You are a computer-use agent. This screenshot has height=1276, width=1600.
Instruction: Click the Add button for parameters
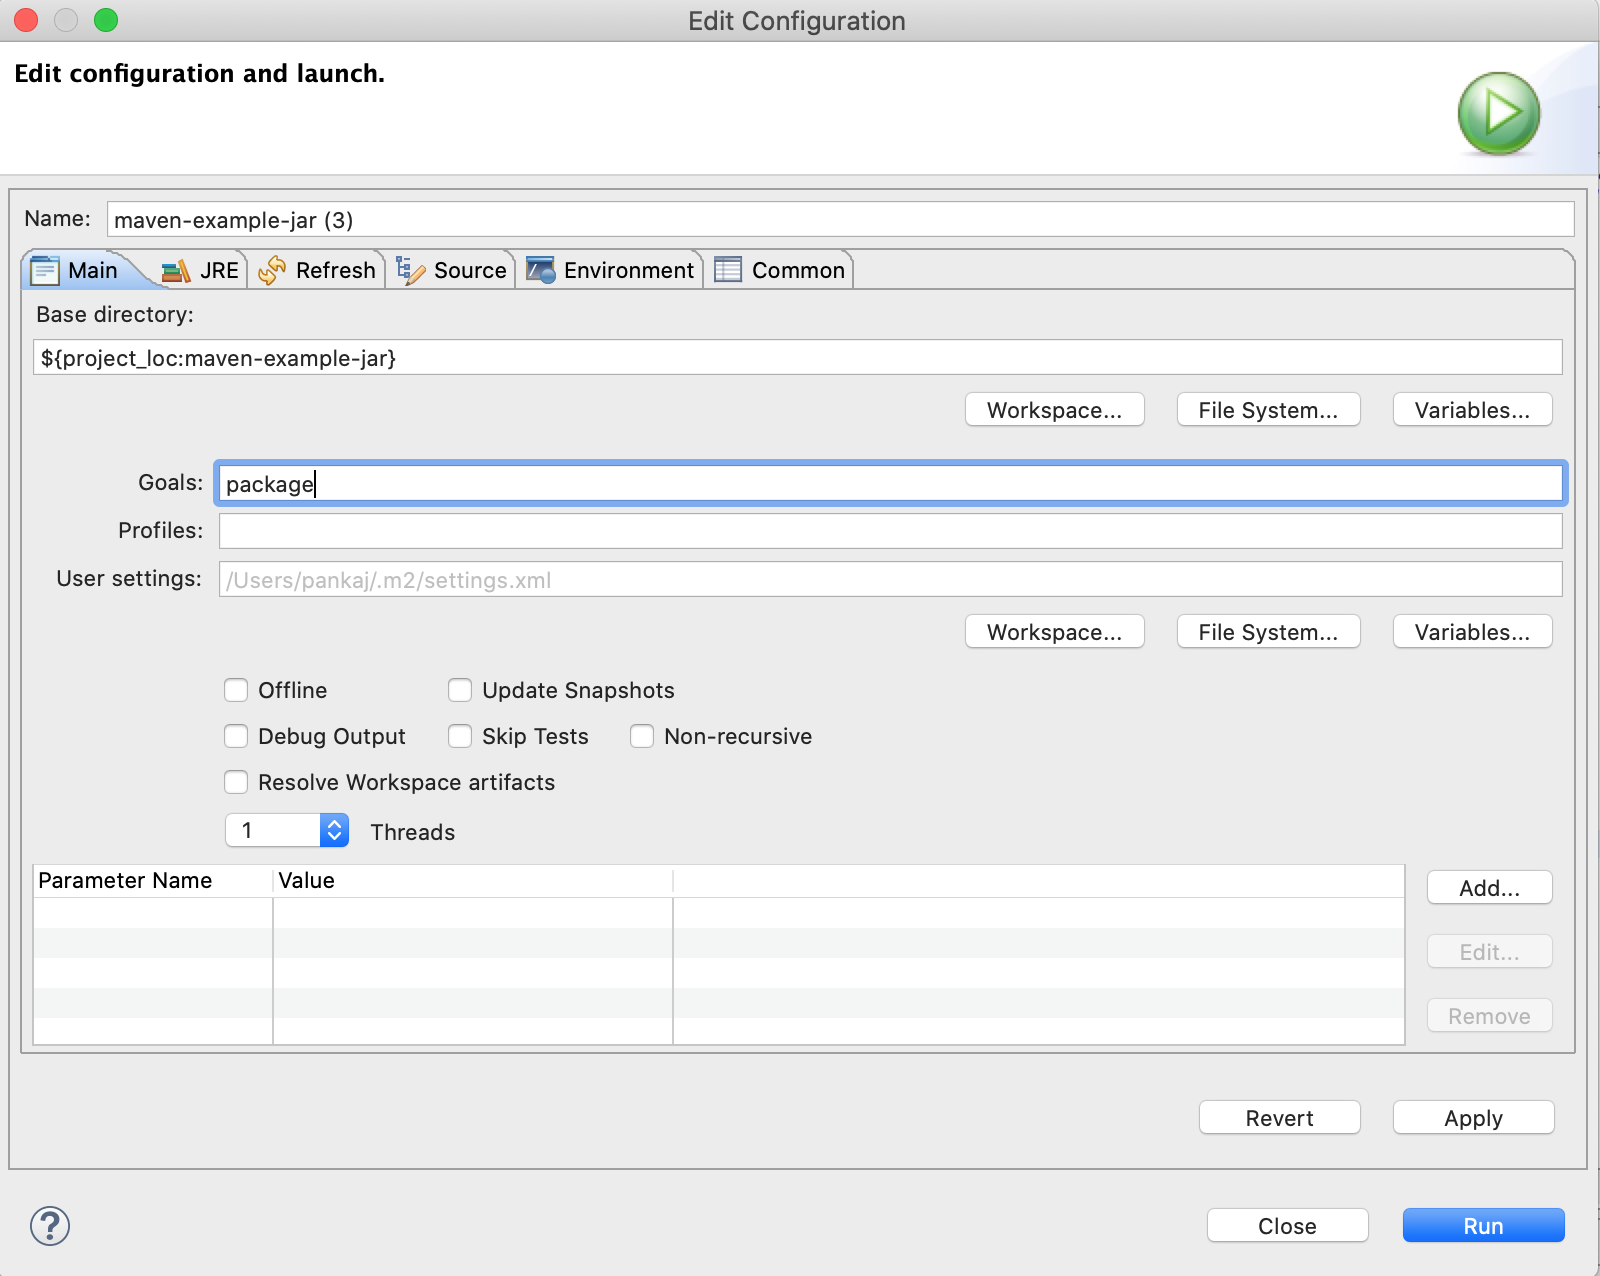(1488, 887)
